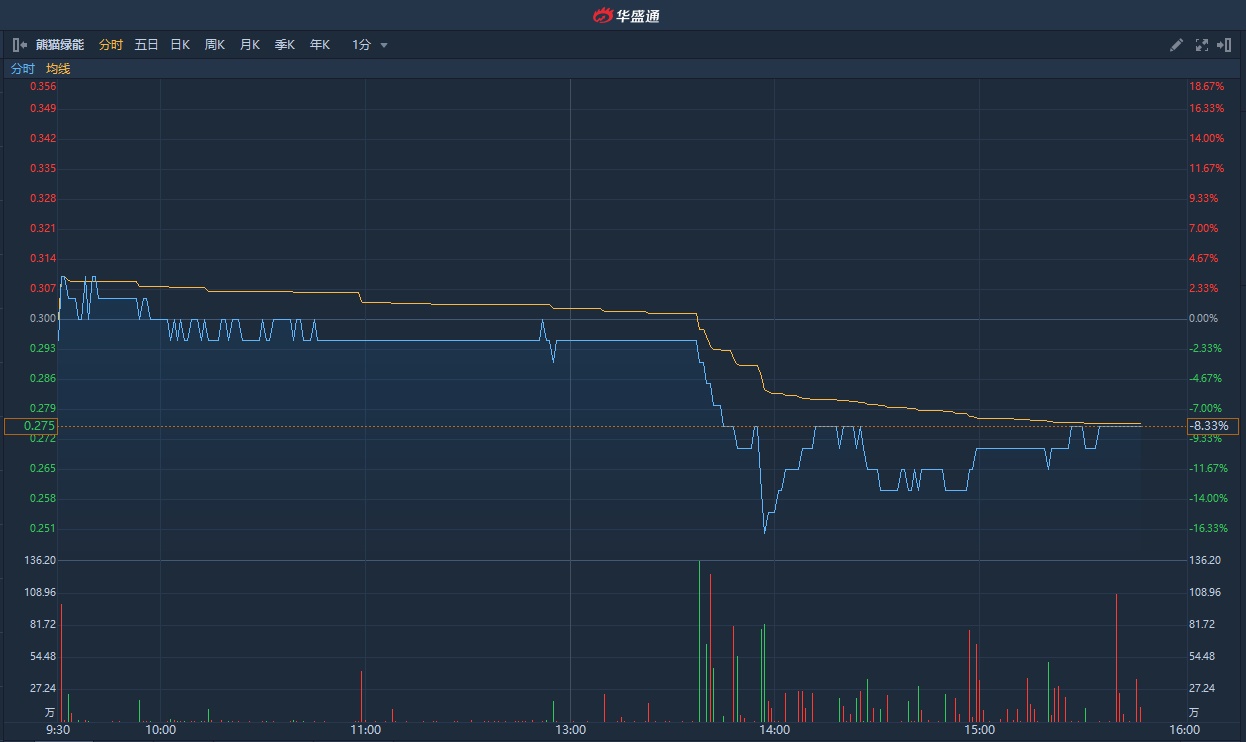This screenshot has height=742, width=1246.
Task: Click the 16:00 time axis label
Action: (1184, 730)
